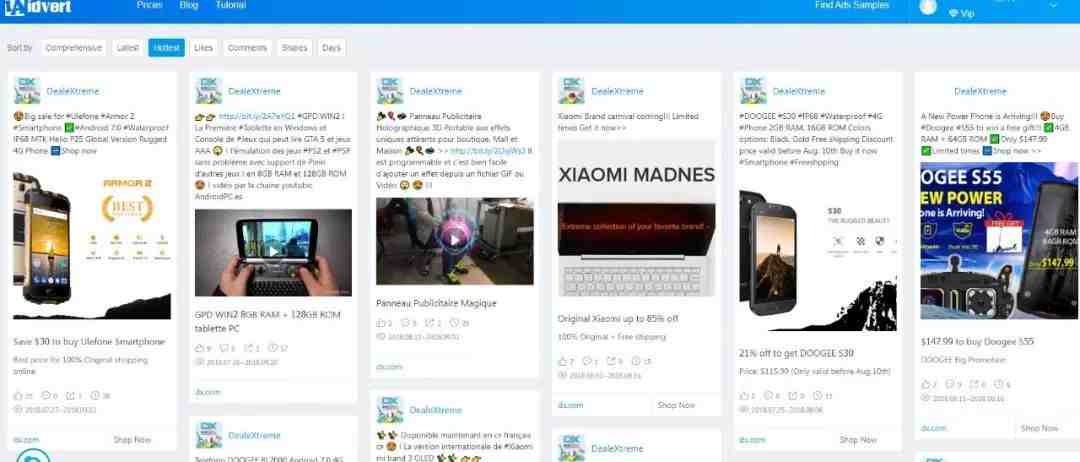This screenshot has width=1080, height=462.
Task: Click title '21% off to get DOOGEE S30'
Action: (x=796, y=353)
